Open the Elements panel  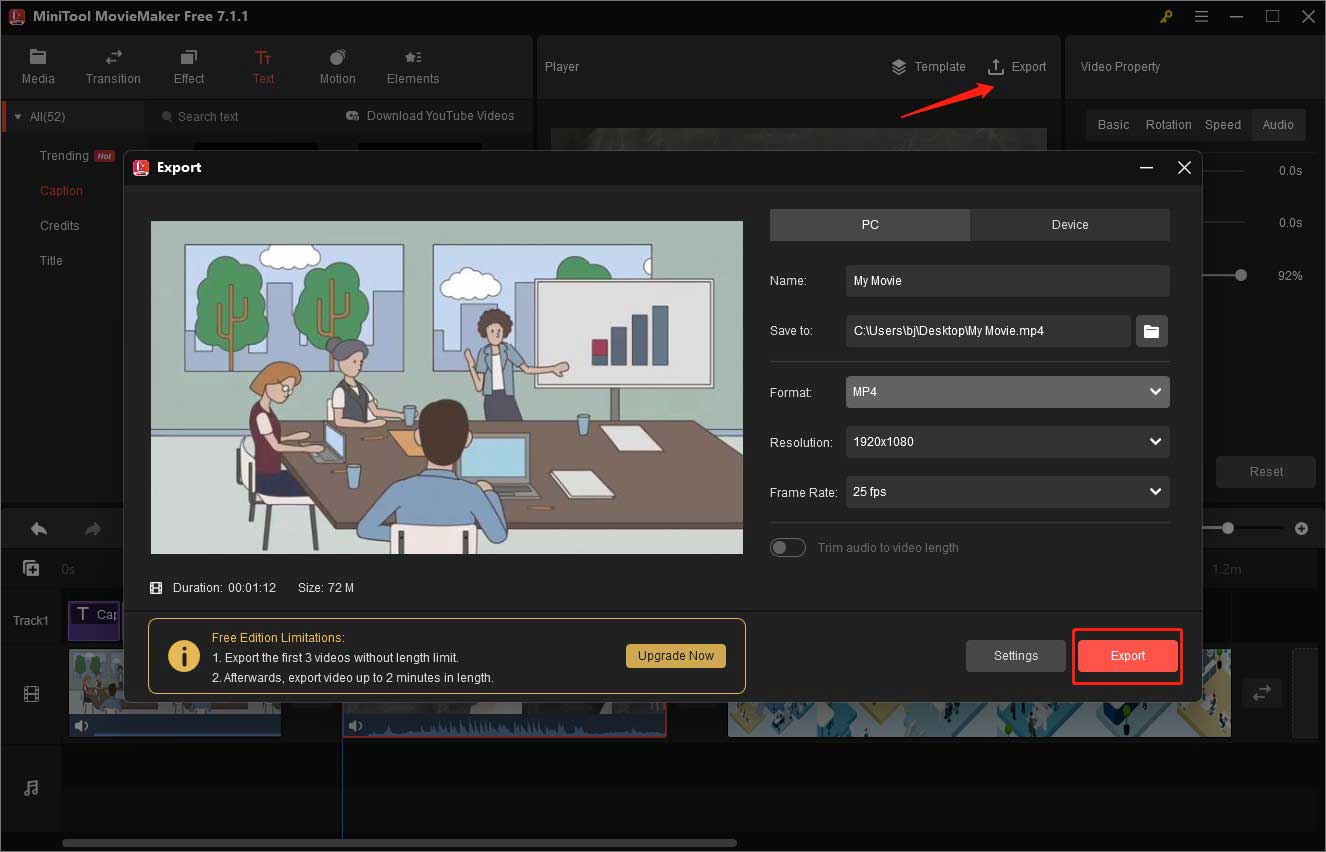tap(412, 66)
